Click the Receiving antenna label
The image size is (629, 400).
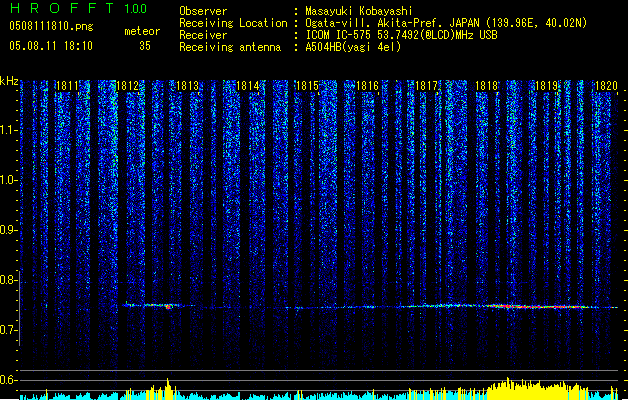click(x=230, y=47)
